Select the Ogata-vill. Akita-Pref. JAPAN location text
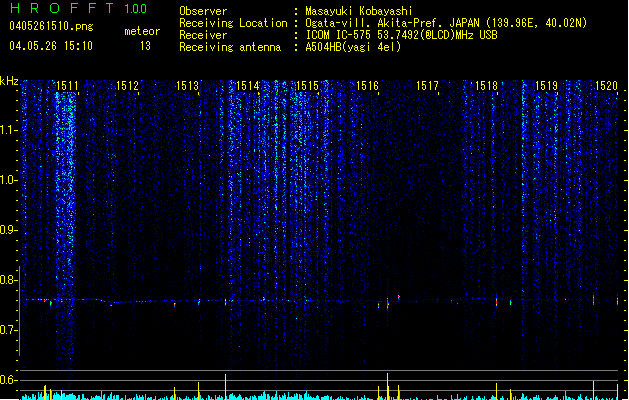 (x=446, y=23)
